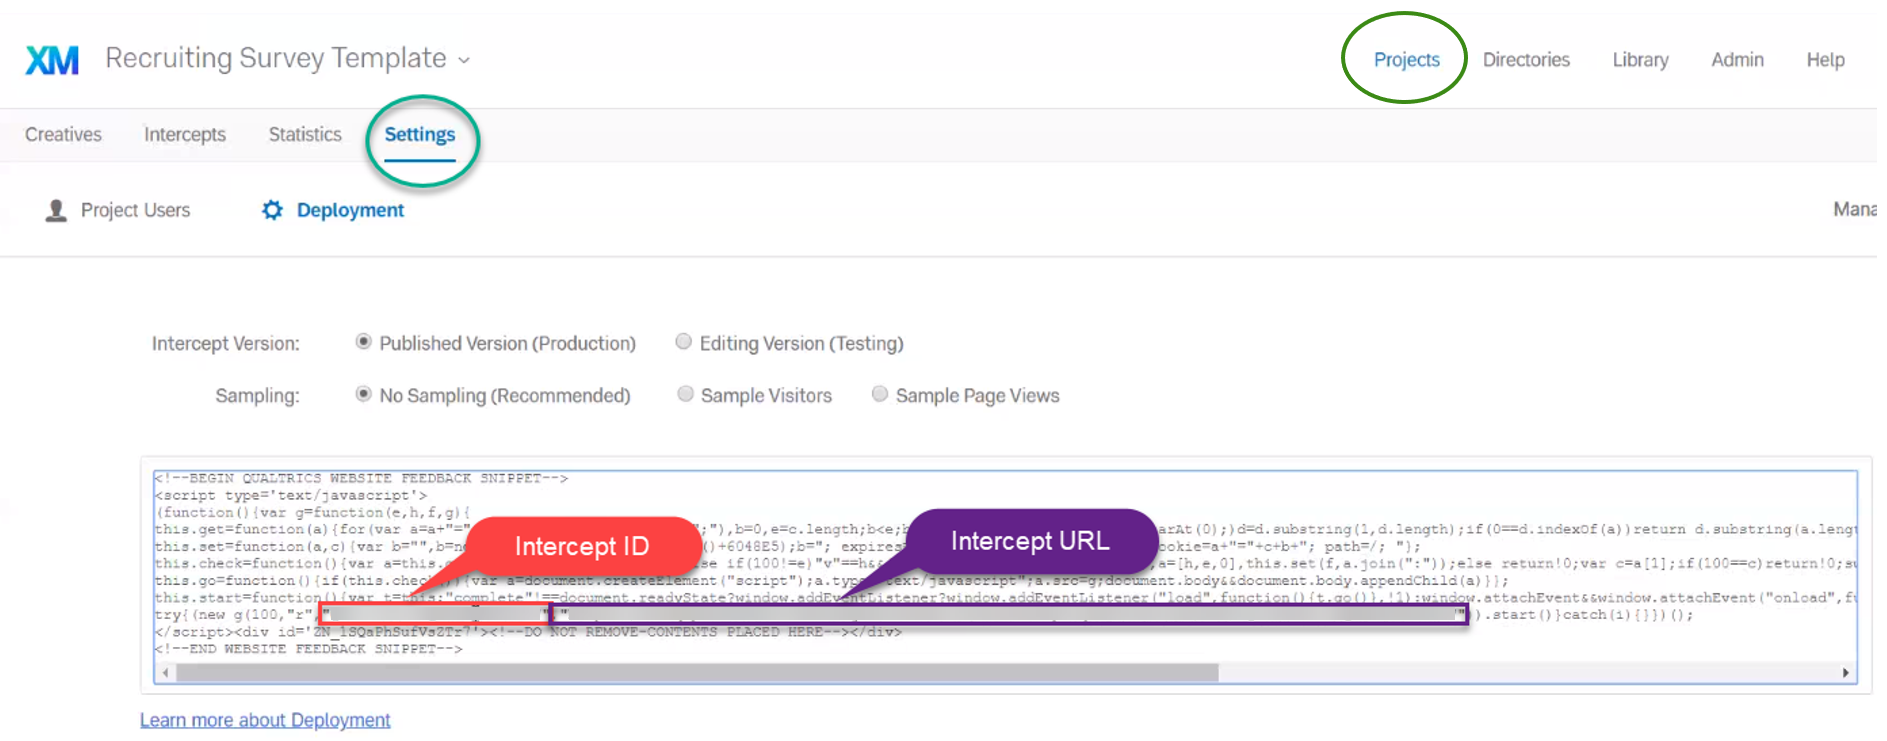The image size is (1887, 741).
Task: Click the scrollbar right arrow in code box
Action: tap(1846, 673)
